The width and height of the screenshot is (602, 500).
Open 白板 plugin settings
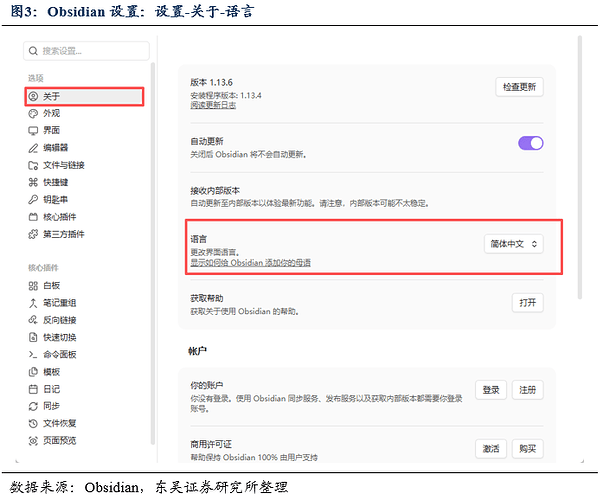pyautogui.click(x=84, y=286)
